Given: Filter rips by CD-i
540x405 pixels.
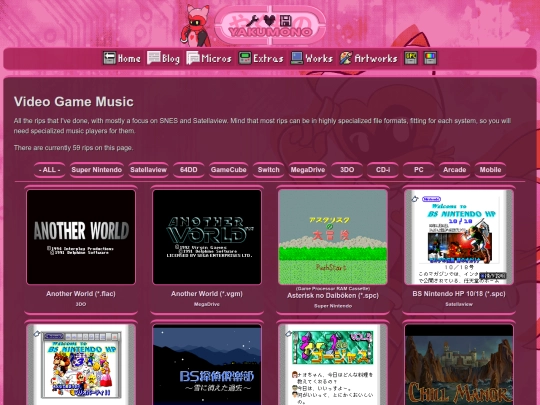Looking at the screenshot, I should pos(383,170).
